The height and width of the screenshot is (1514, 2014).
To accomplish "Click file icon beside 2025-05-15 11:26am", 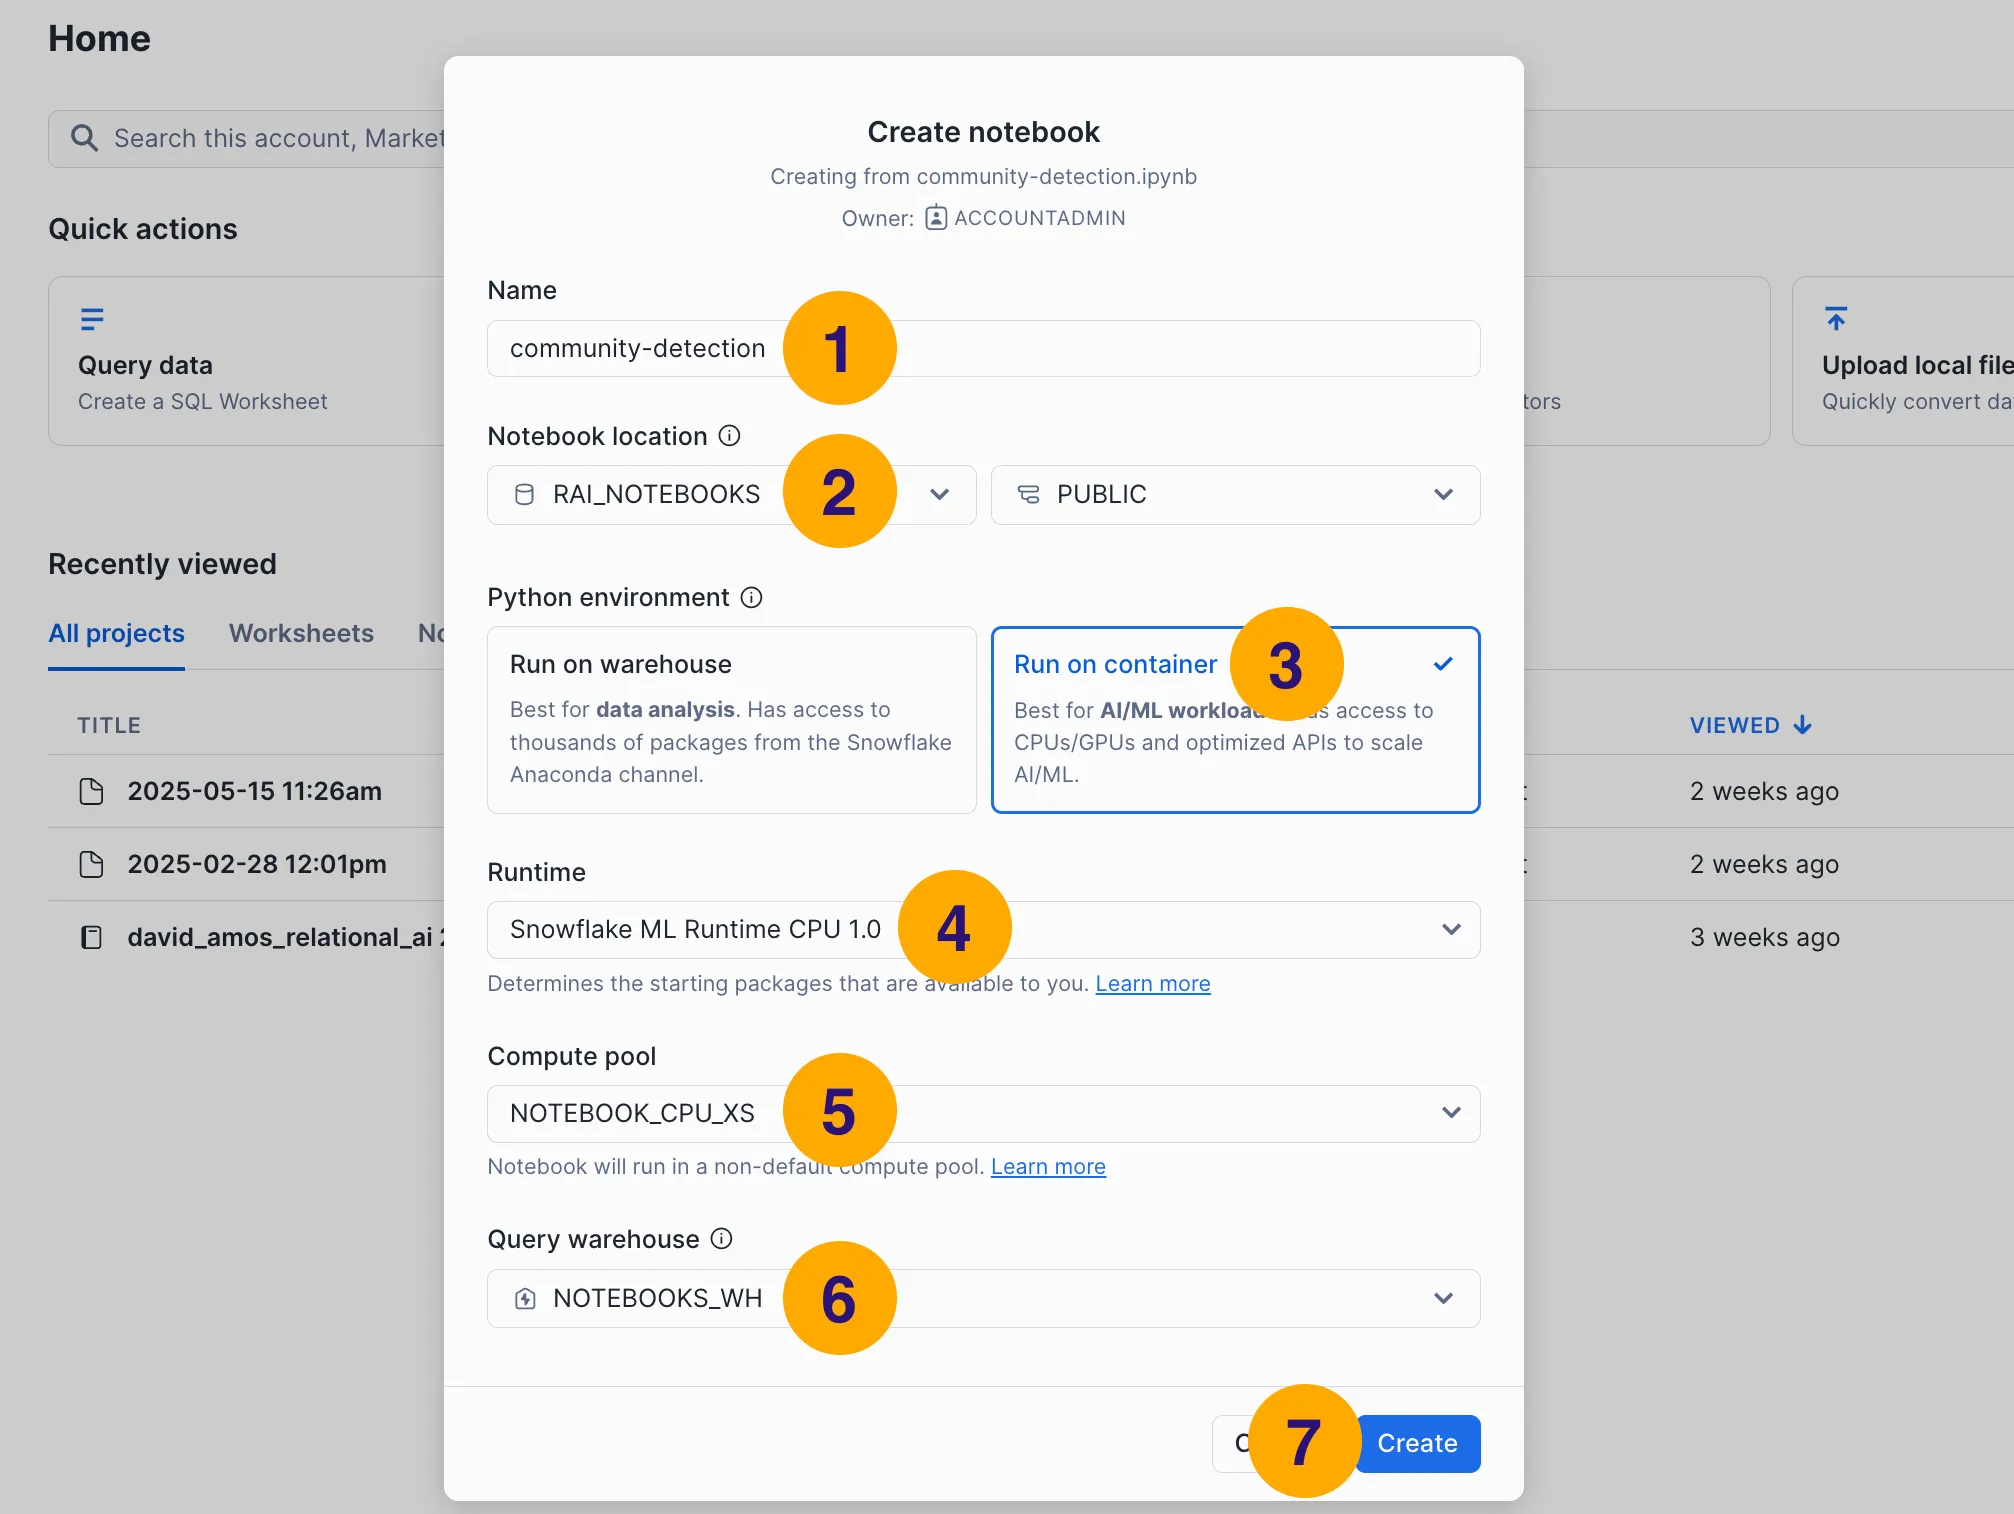I will (x=91, y=791).
